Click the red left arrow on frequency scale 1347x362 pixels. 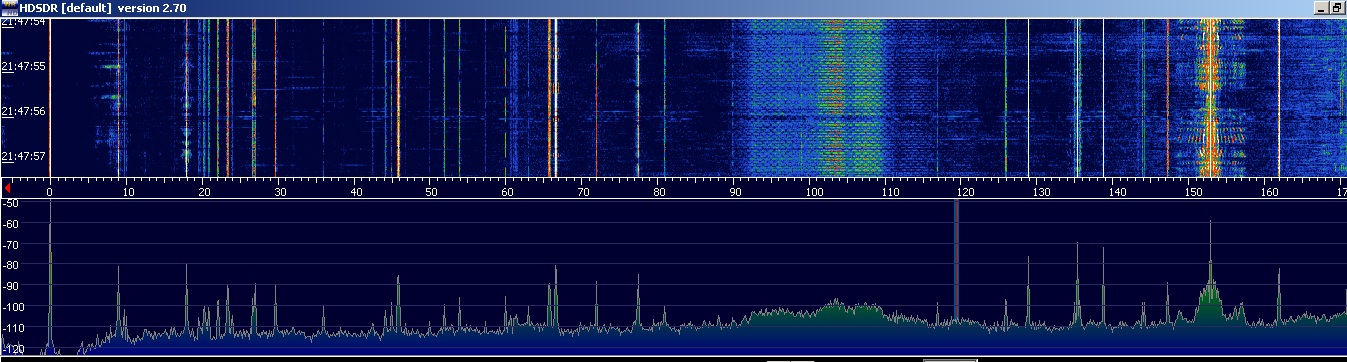[7, 187]
